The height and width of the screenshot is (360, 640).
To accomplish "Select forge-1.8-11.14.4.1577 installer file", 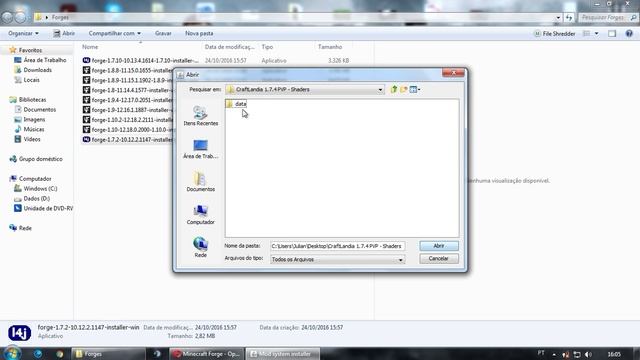I will 128,90.
